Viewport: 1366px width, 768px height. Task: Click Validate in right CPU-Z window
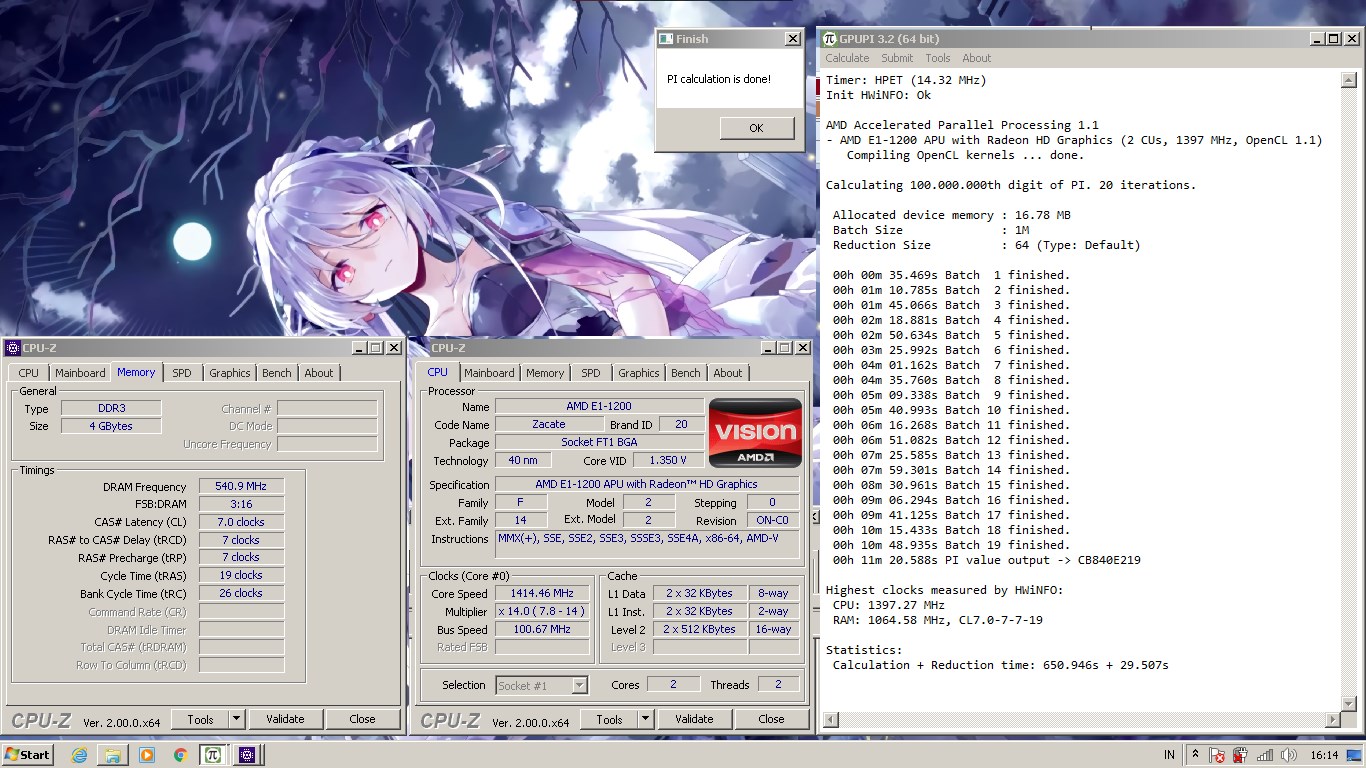pos(694,719)
